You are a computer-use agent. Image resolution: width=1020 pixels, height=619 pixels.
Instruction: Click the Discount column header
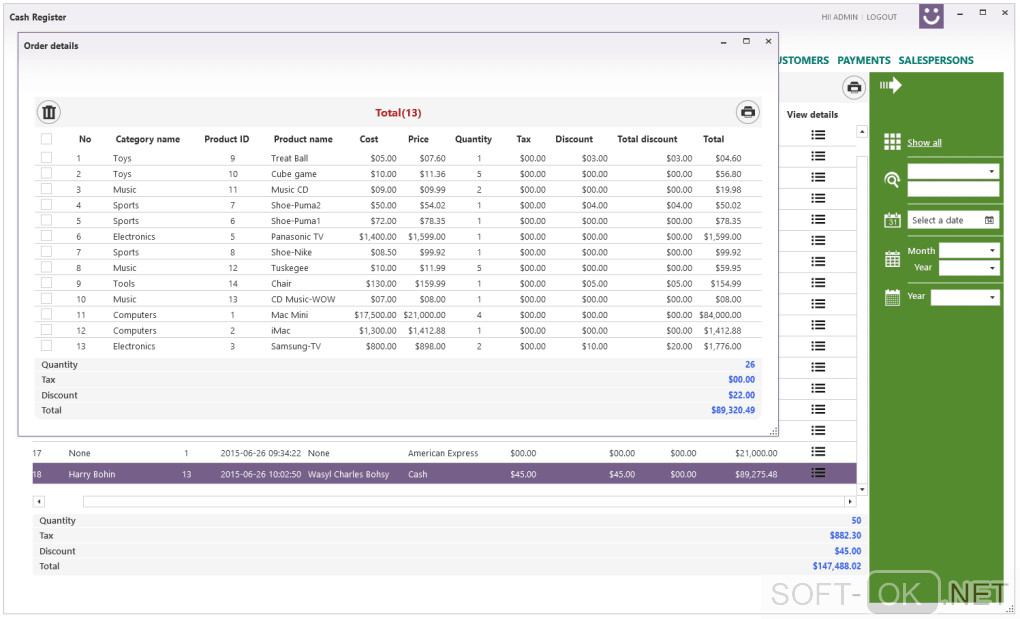(574, 139)
